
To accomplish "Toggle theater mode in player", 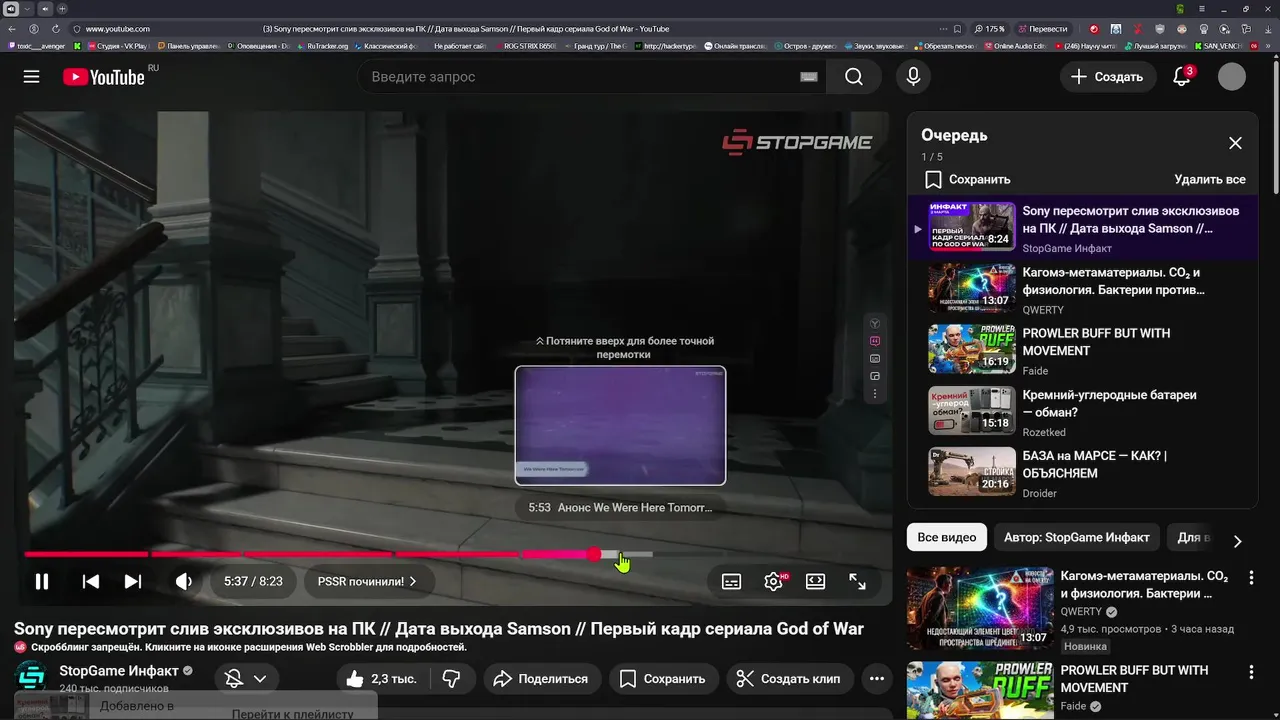I will tap(816, 581).
